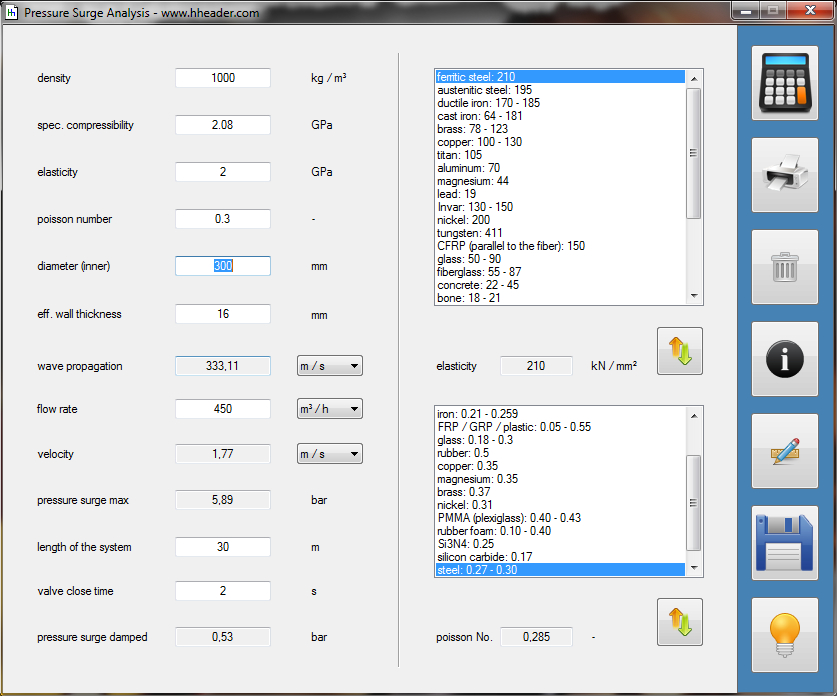Select 'PMMA (plexiglass): 0.40 - 0.43' entry
This screenshot has height=696, width=837.
coord(560,518)
